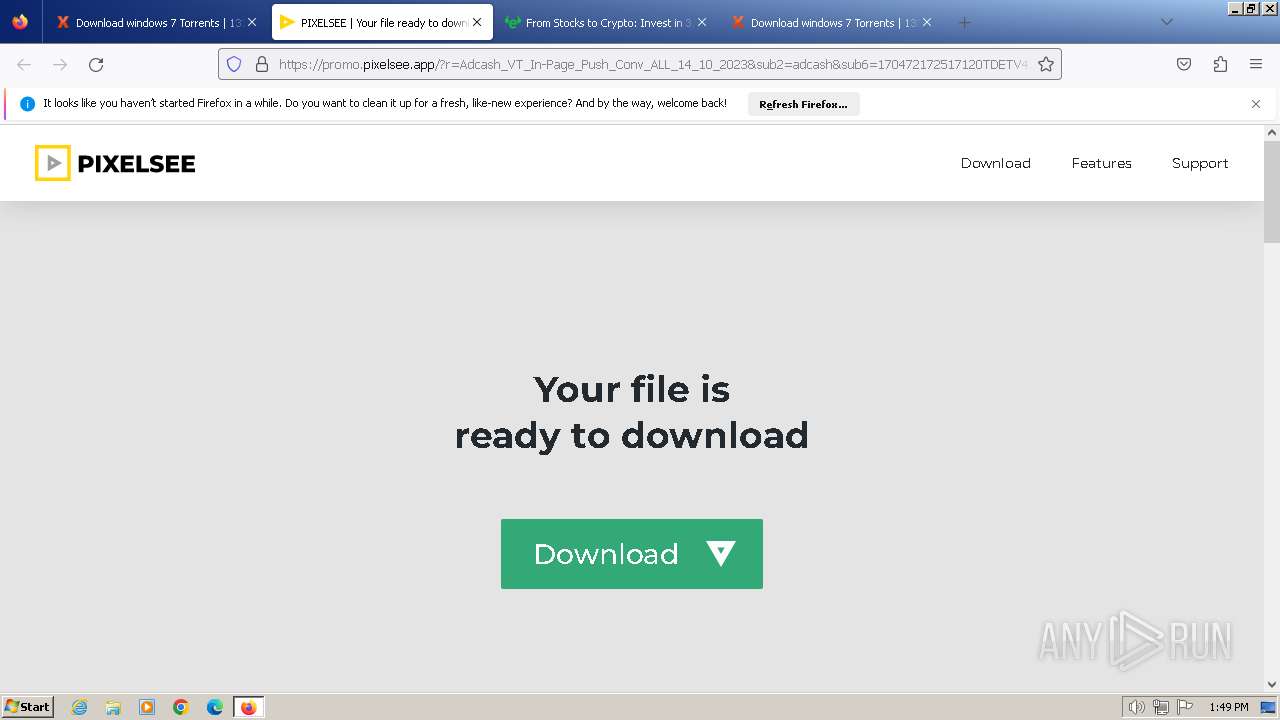Image resolution: width=1280 pixels, height=720 pixels.
Task: Click the network tray icon
Action: [x=1161, y=707]
